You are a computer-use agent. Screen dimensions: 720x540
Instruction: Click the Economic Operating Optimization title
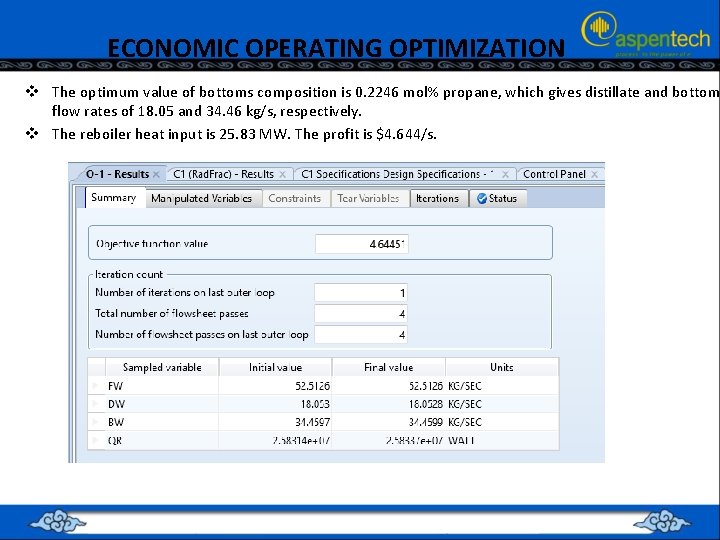[x=336, y=48]
